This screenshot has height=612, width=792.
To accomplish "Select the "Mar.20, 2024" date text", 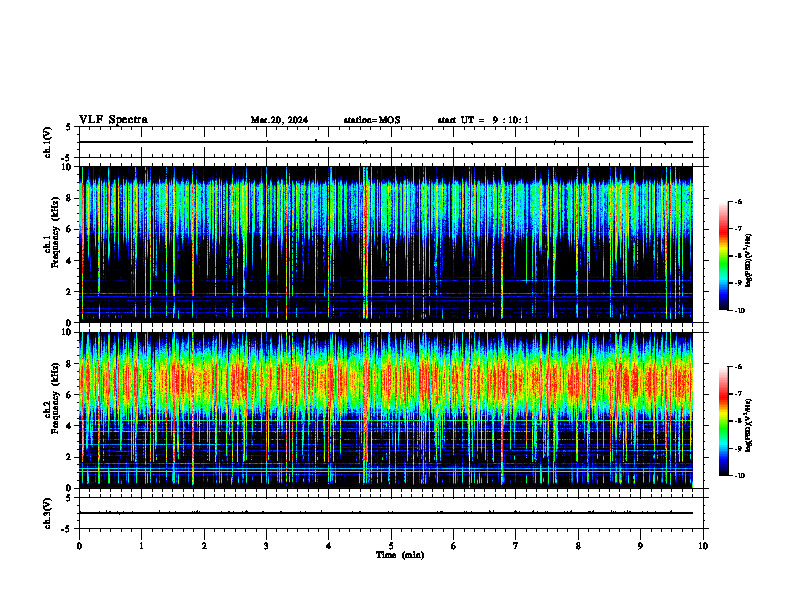I will click(x=279, y=120).
